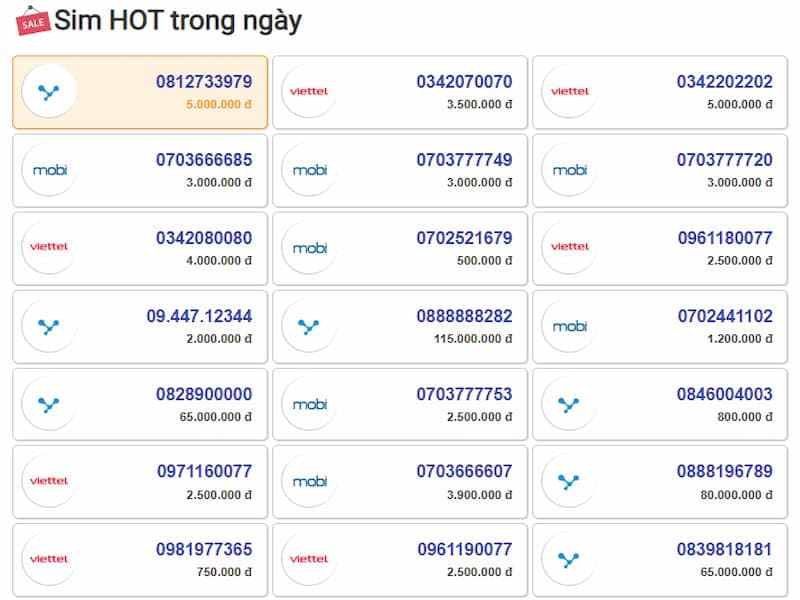Click the Vinaphone logo beside 0839818181
This screenshot has width=800, height=600.
pyautogui.click(x=569, y=559)
